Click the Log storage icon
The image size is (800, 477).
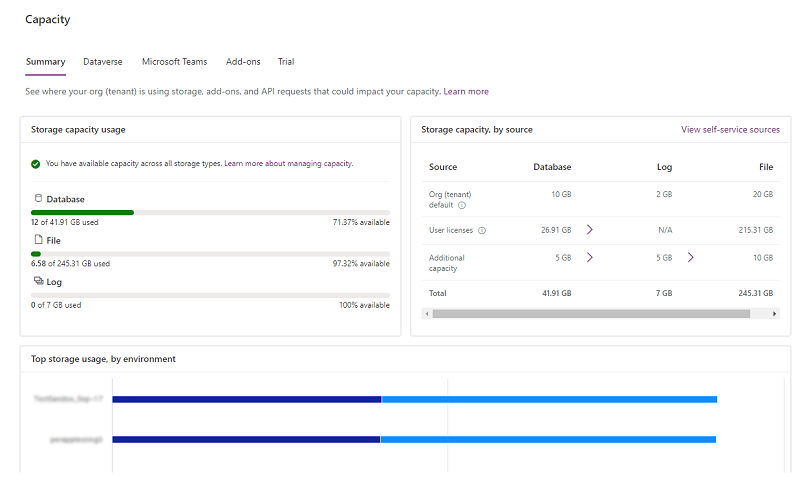[x=38, y=281]
